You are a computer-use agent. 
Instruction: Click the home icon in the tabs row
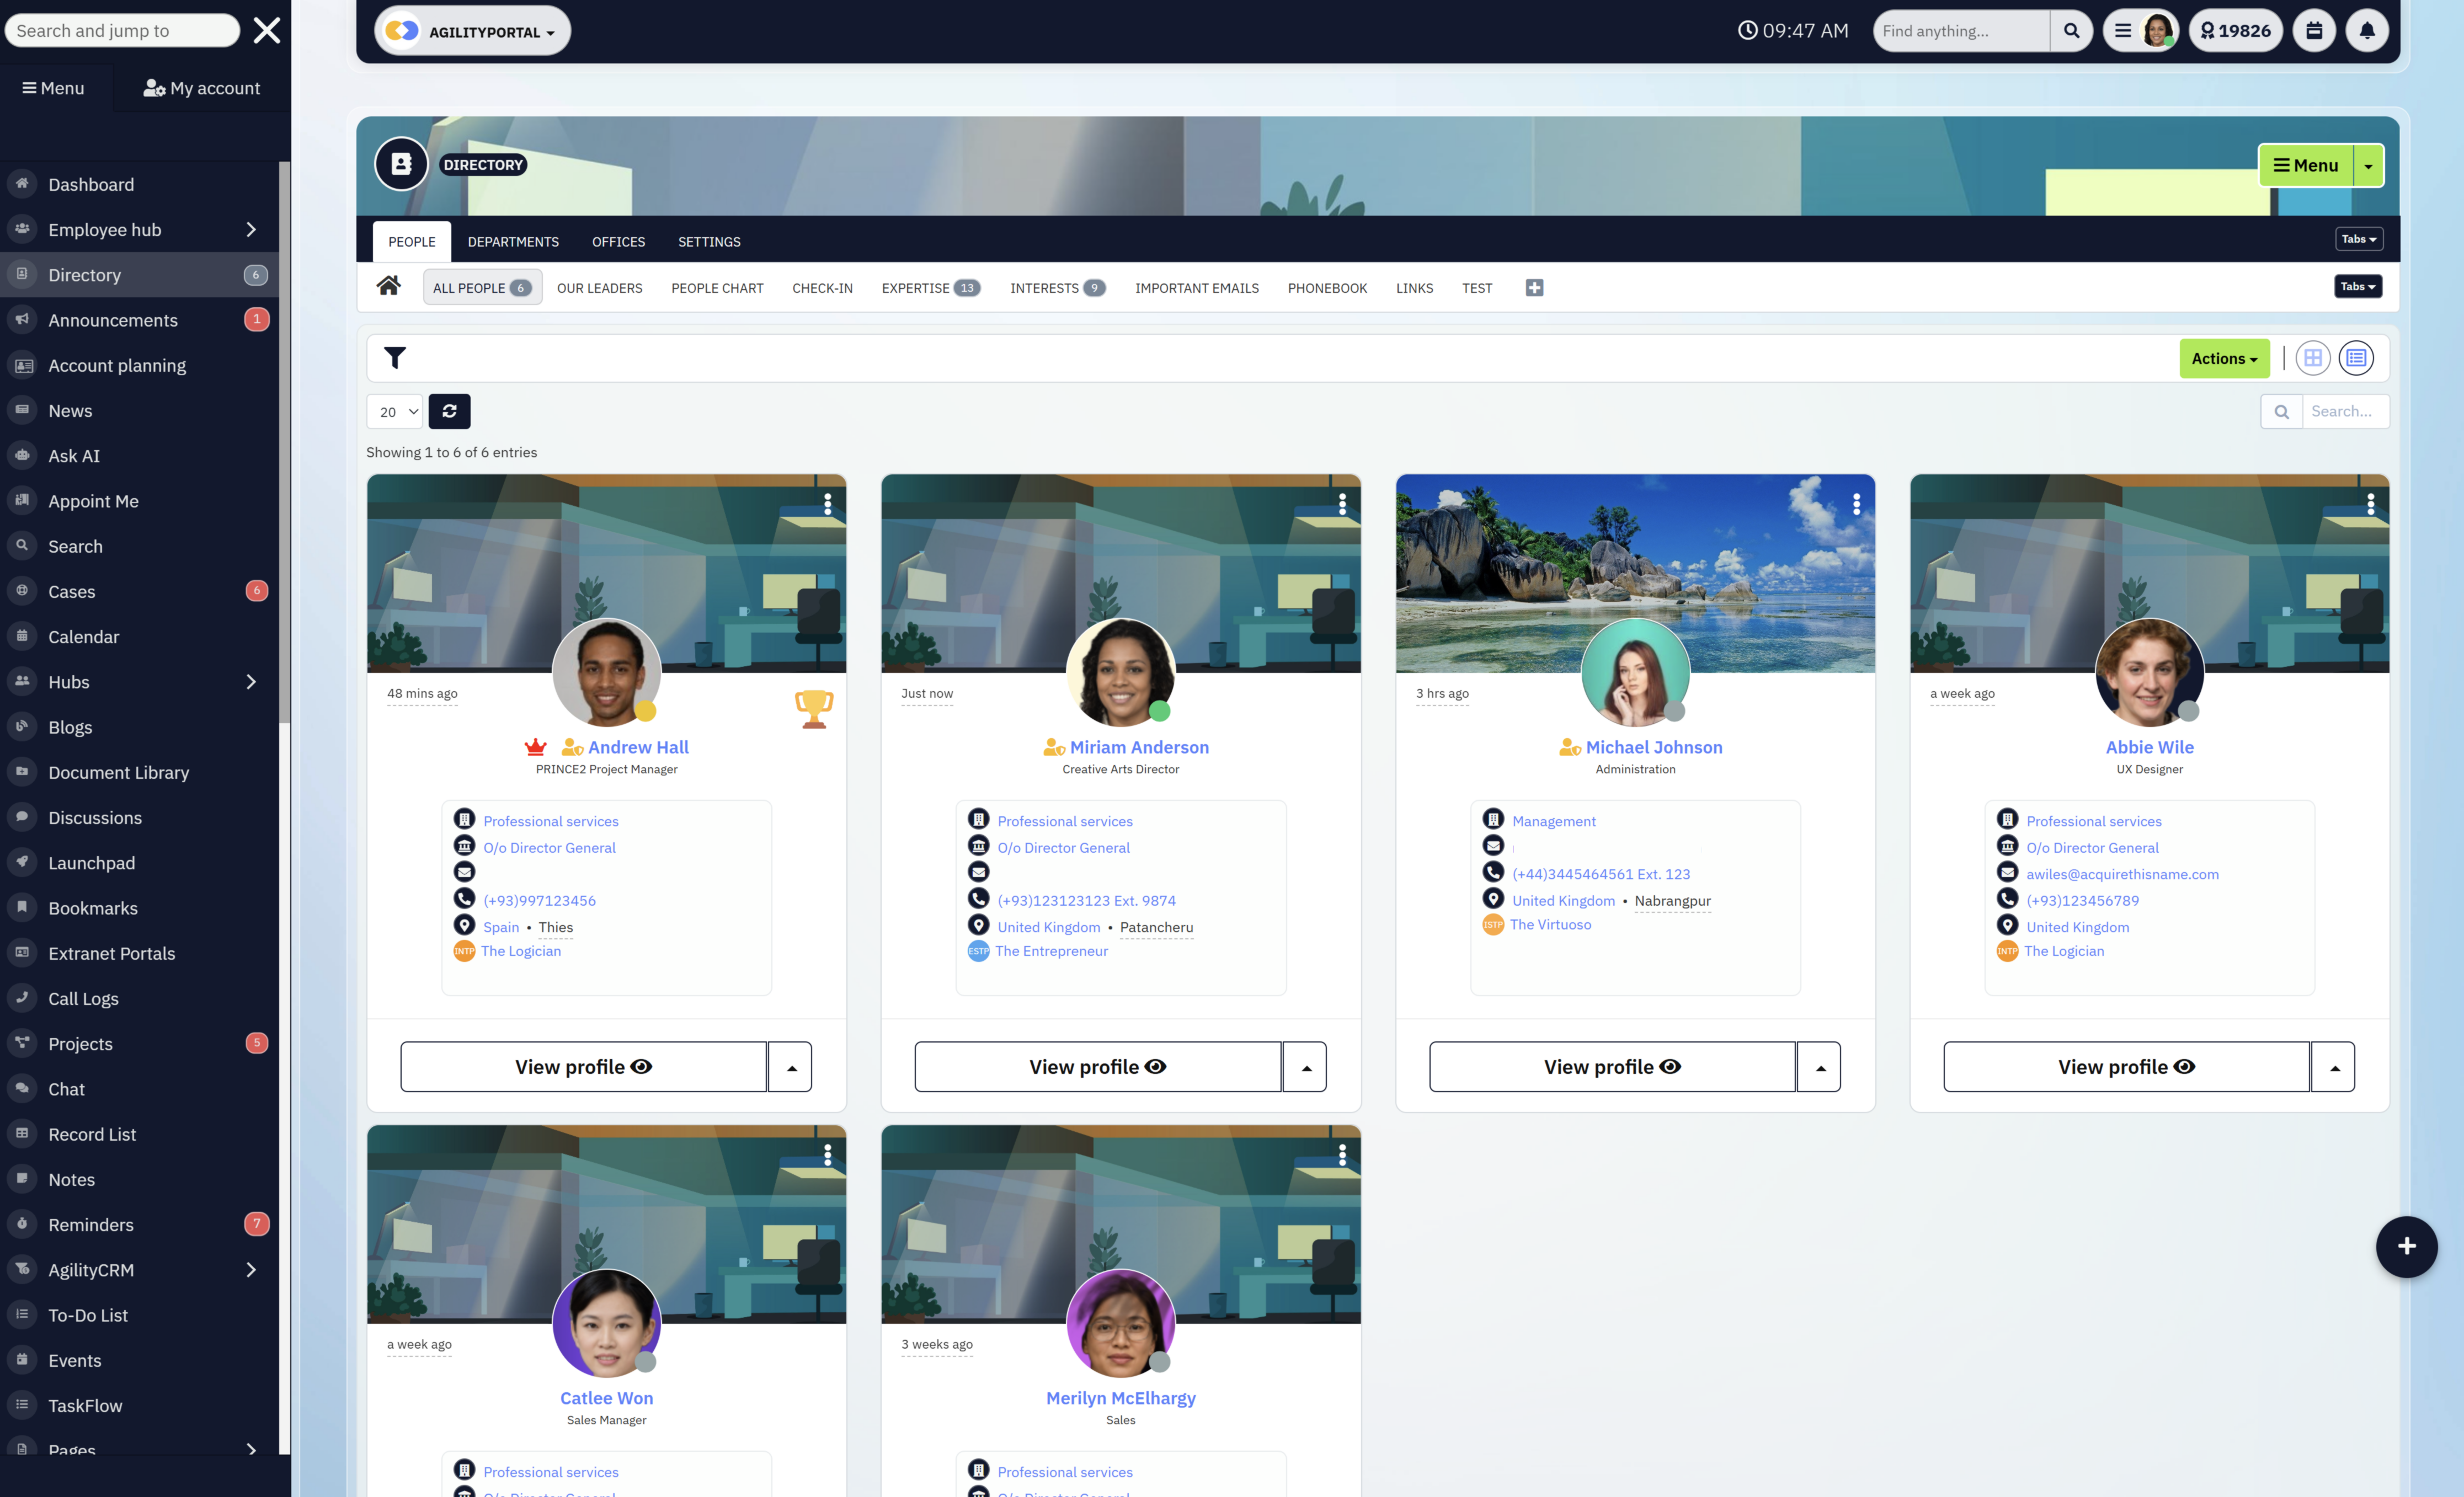389,287
